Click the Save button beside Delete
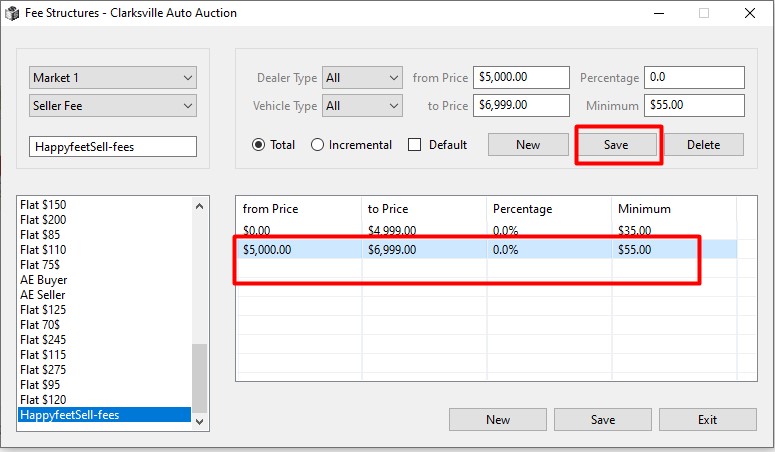Screen dimensions: 775x452 click(616, 145)
